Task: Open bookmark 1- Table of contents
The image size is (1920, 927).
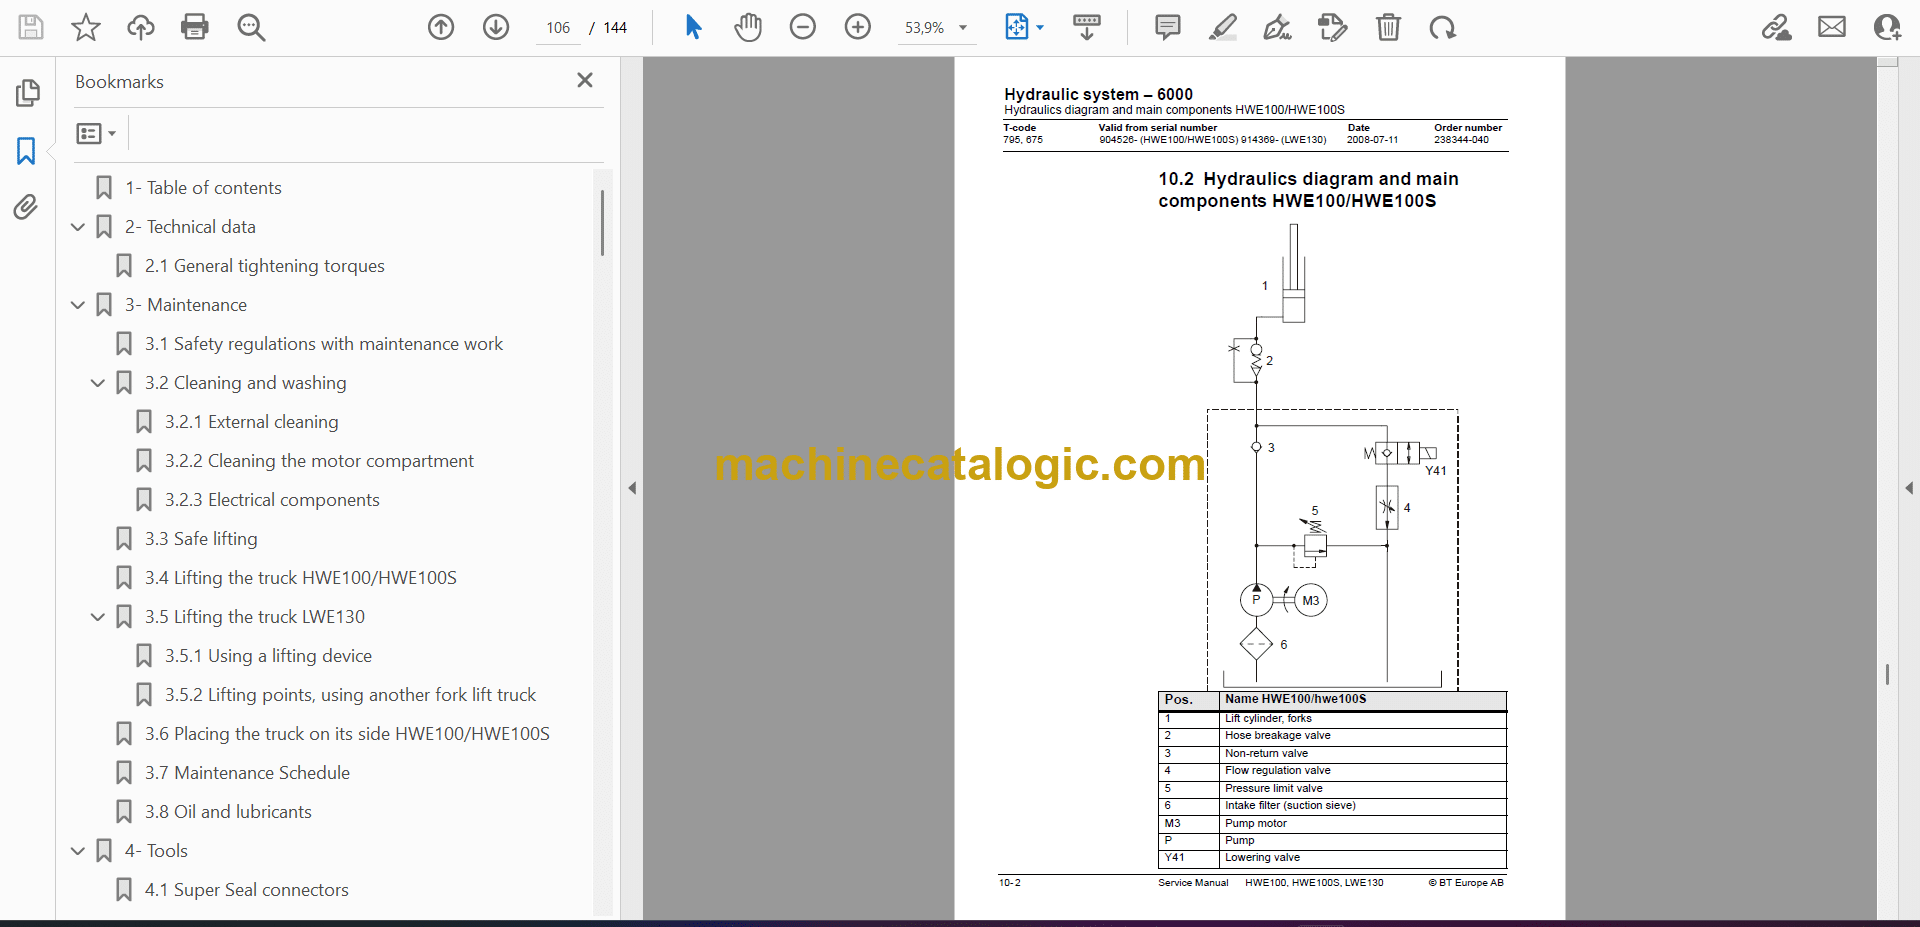Action: coord(203,188)
